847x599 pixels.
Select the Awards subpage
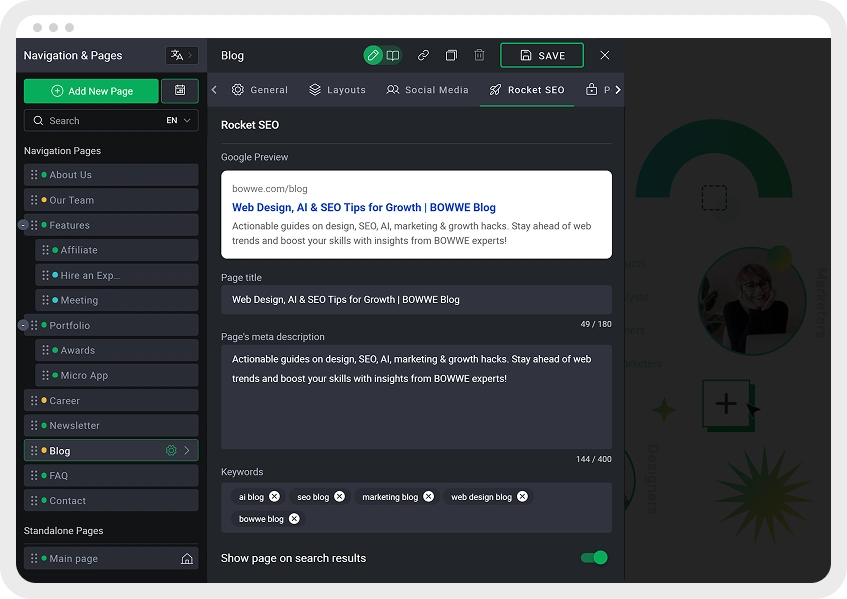[x=117, y=350]
